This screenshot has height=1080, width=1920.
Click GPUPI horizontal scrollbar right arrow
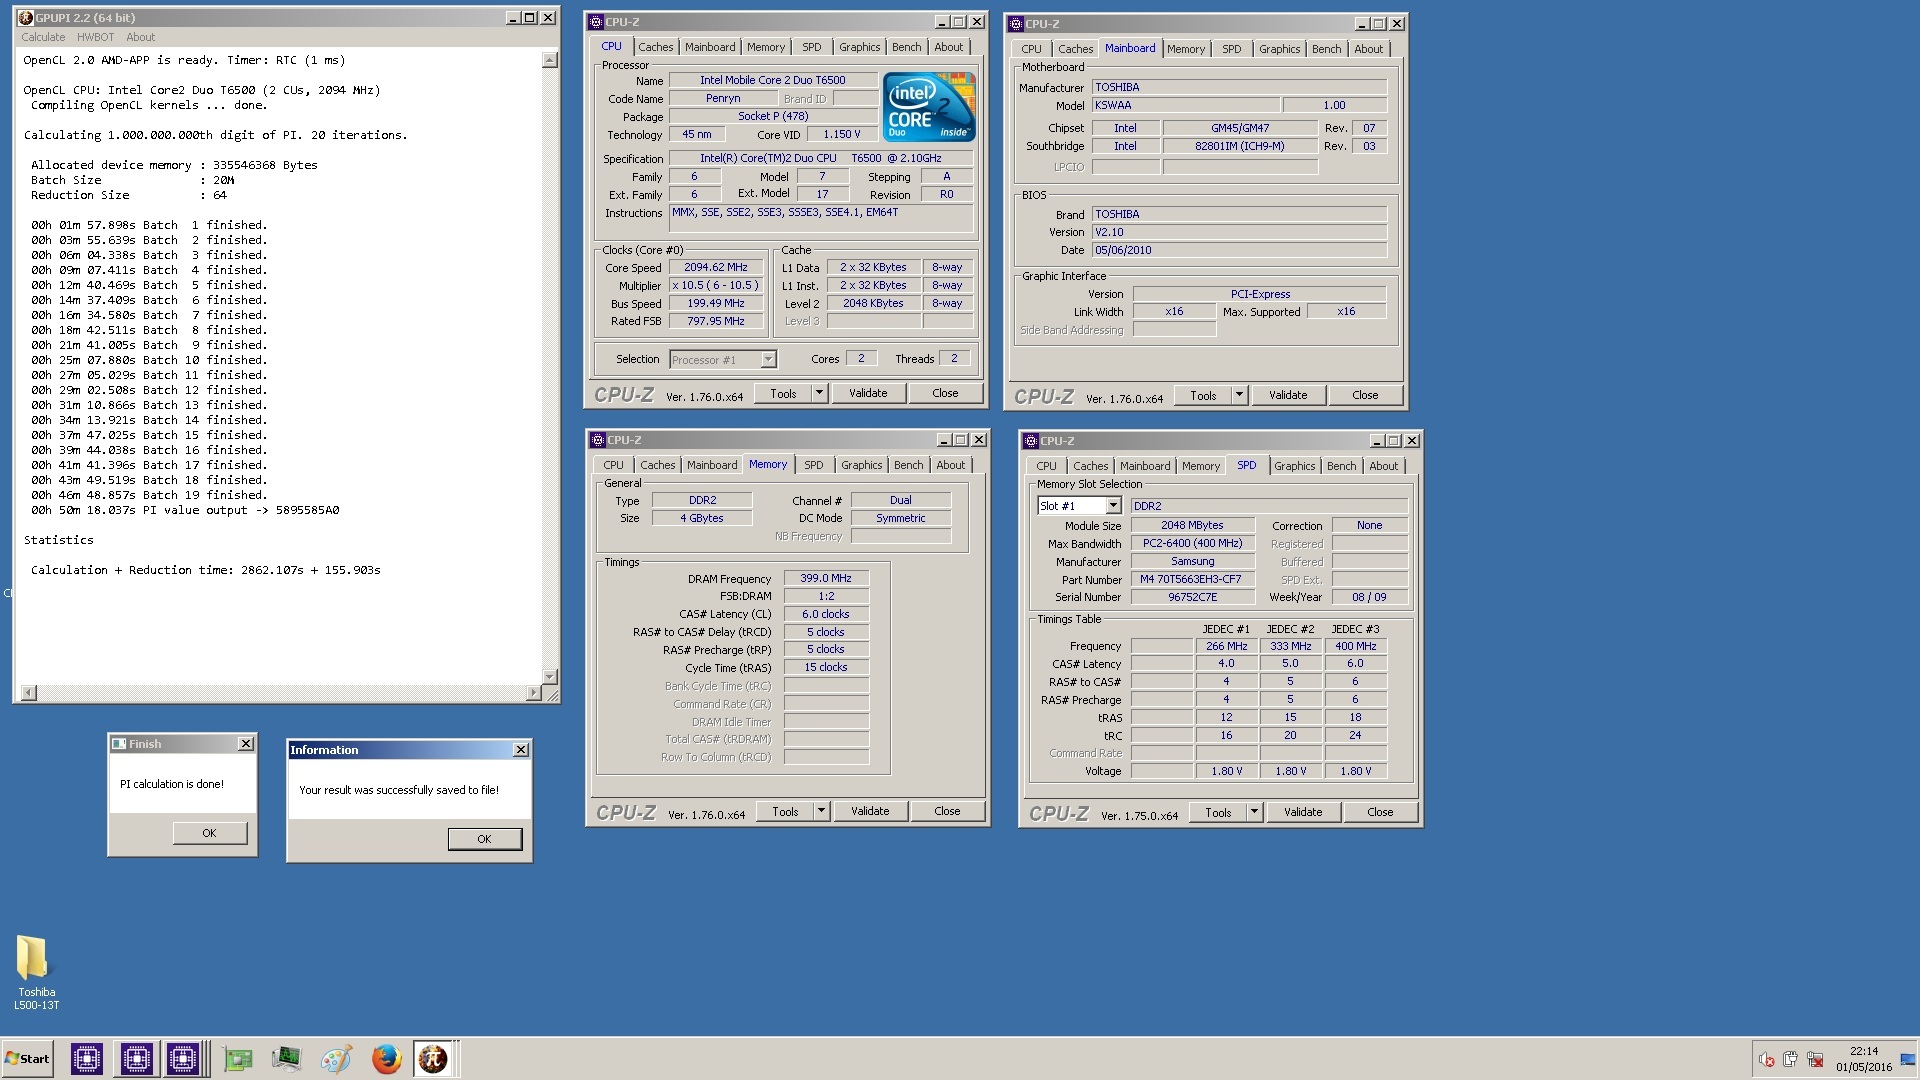point(533,693)
